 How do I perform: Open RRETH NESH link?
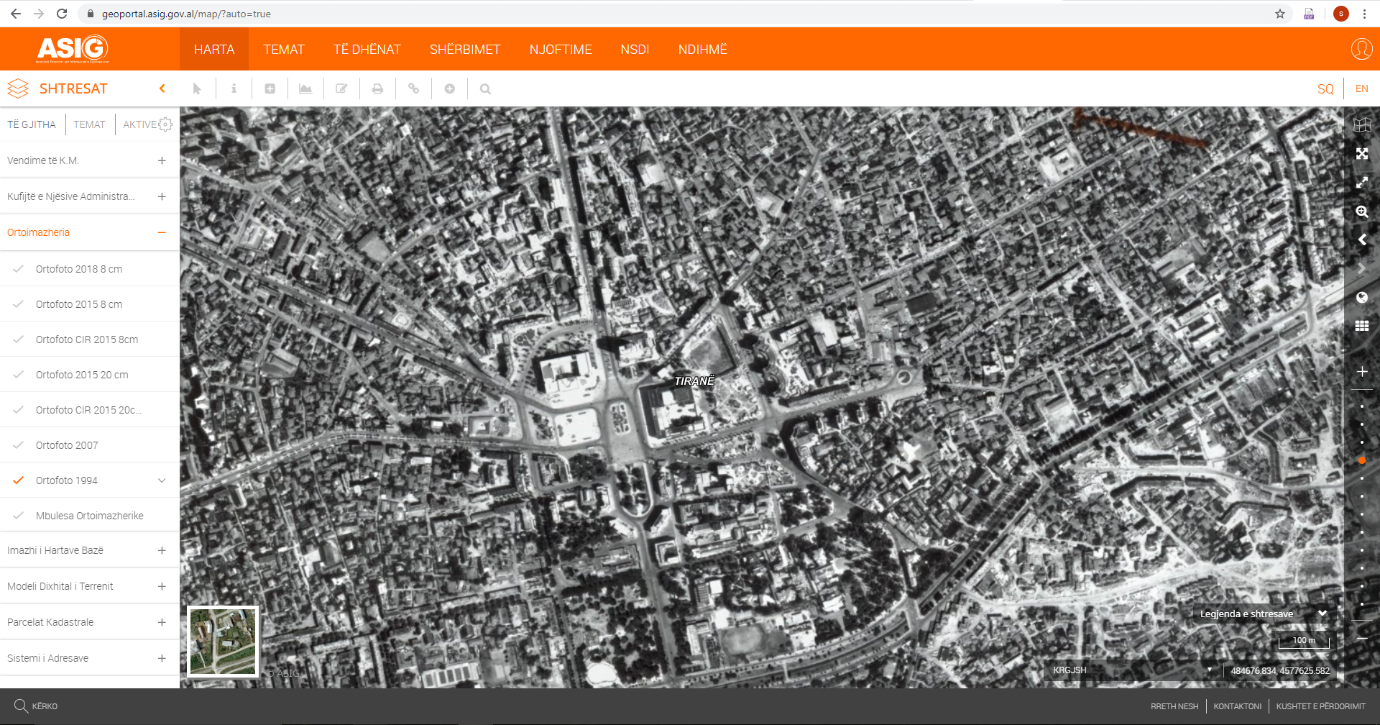point(1175,706)
